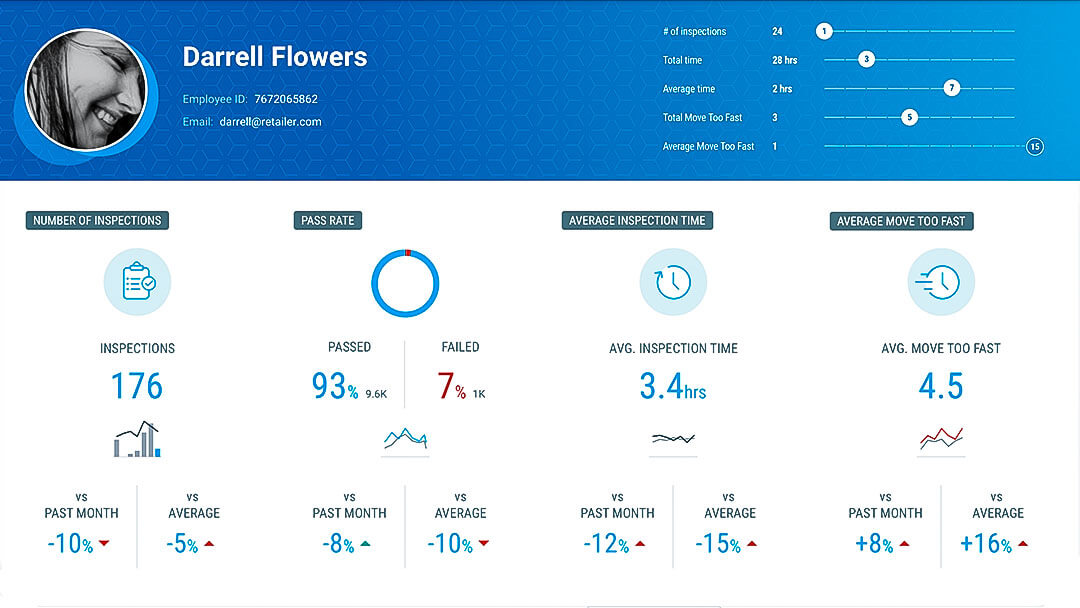Click the employee ID number 7672065862
This screenshot has height=608, width=1080.
pos(286,99)
